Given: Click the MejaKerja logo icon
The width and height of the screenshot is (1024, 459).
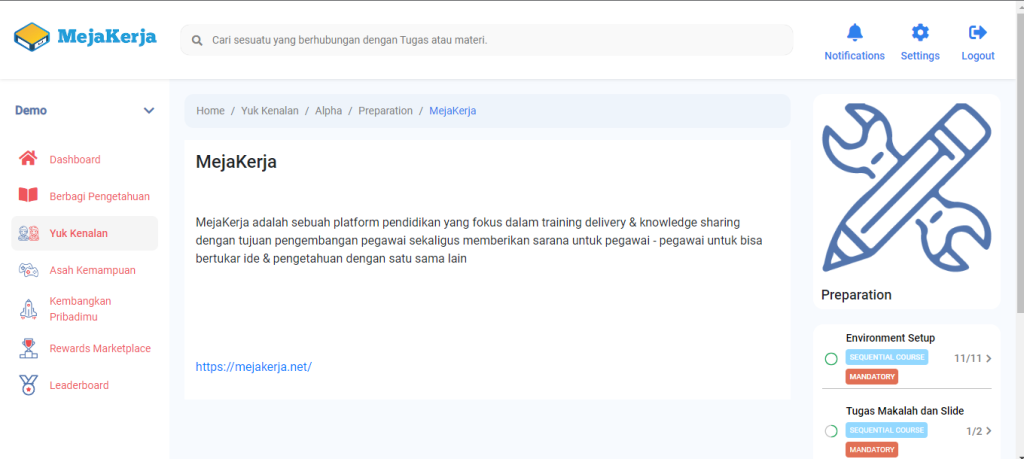Looking at the screenshot, I should coord(32,38).
